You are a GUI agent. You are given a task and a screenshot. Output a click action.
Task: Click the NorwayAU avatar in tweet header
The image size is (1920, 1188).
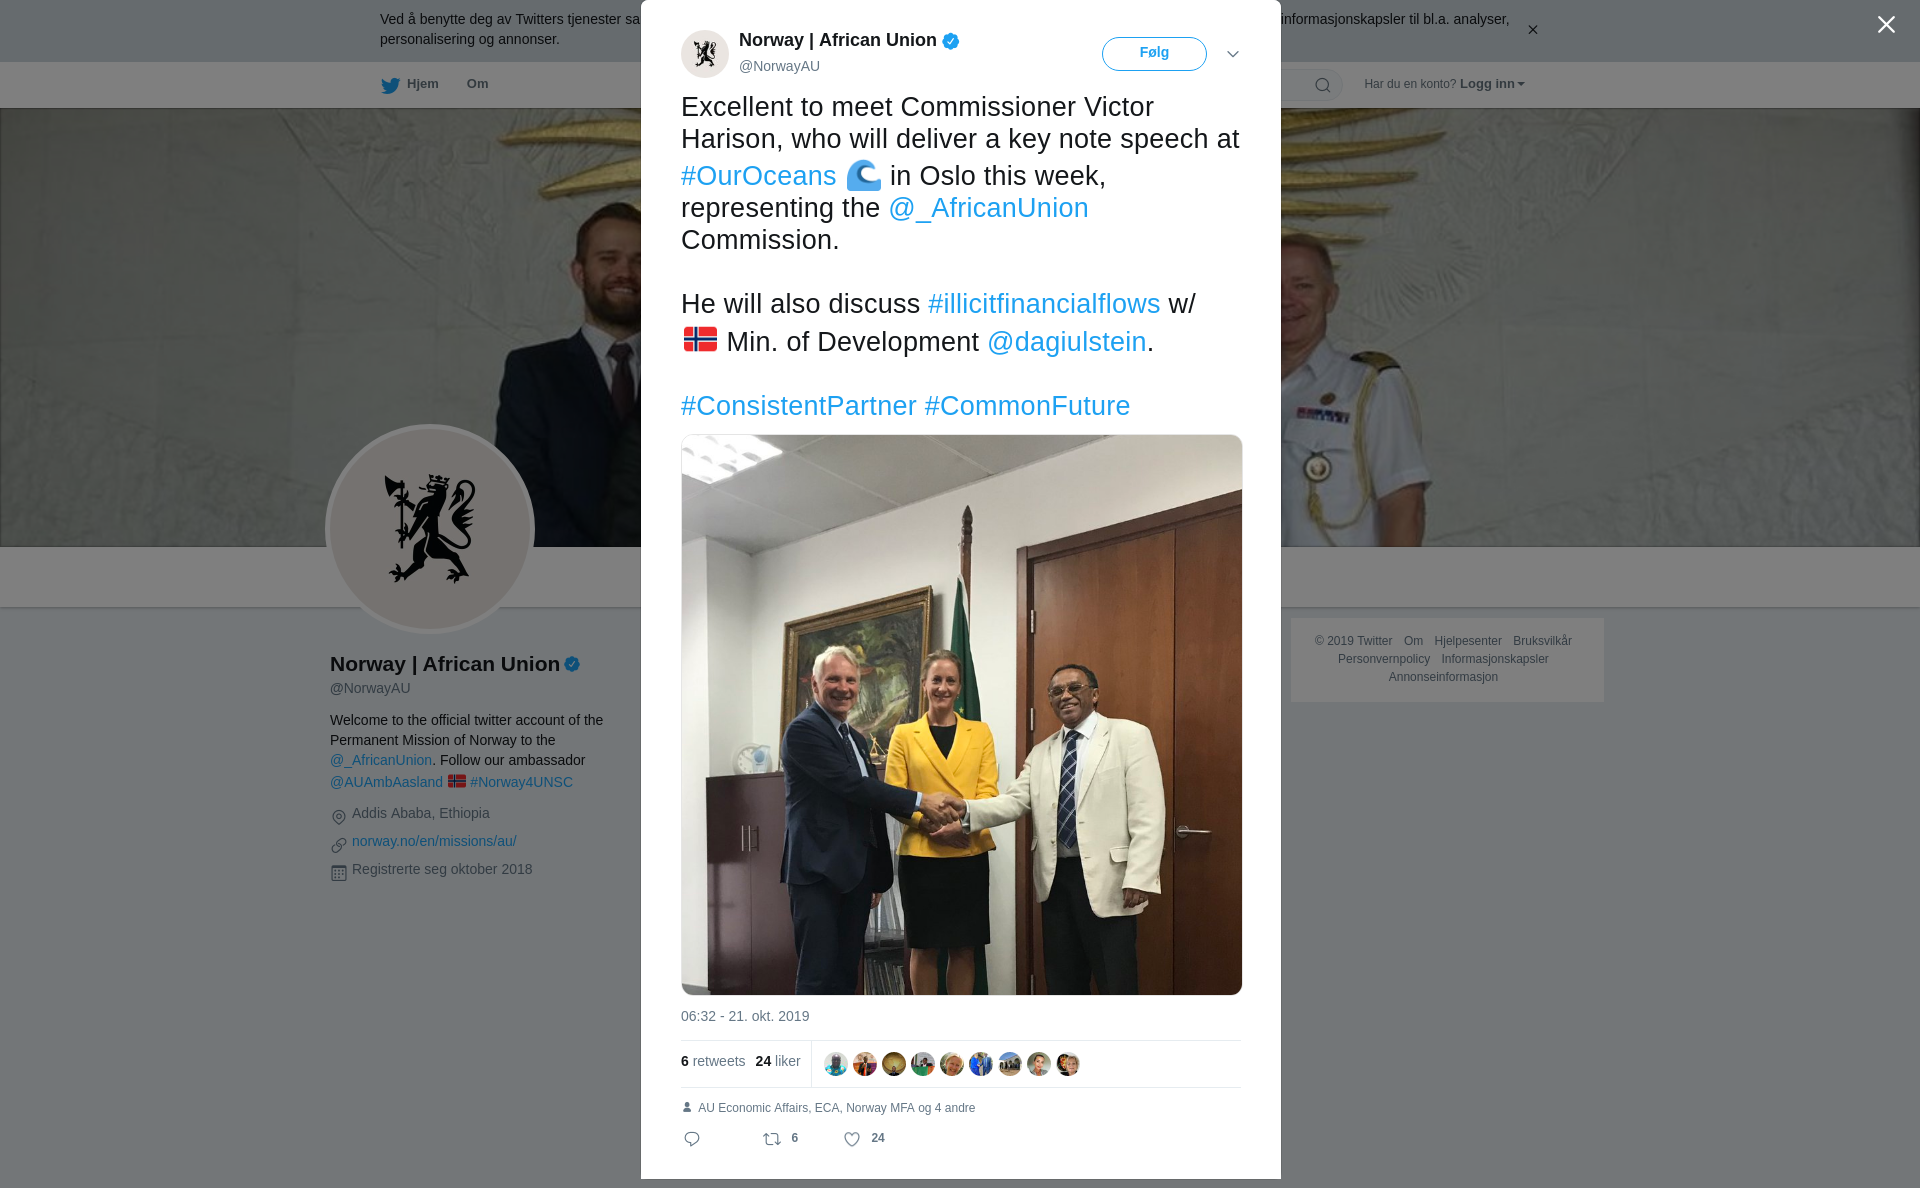pyautogui.click(x=705, y=54)
